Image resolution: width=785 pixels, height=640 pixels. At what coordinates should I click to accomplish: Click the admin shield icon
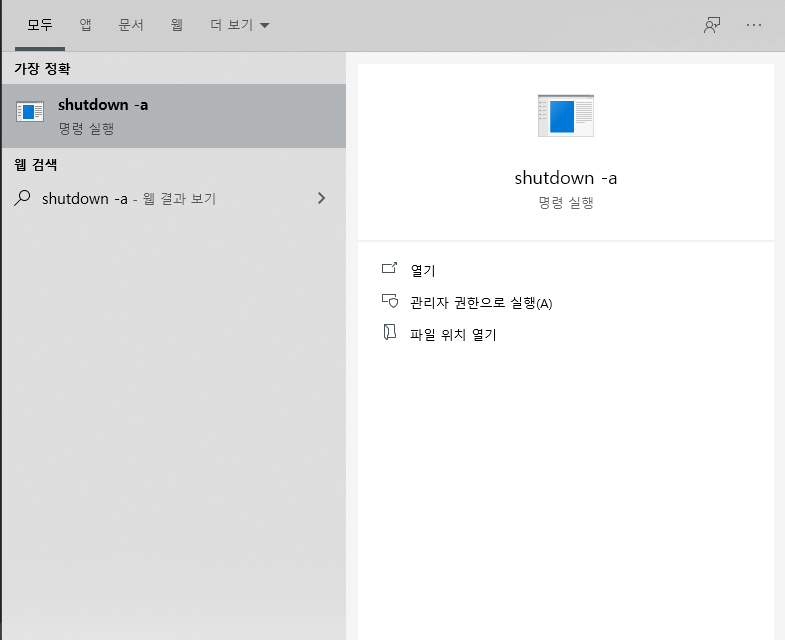click(x=390, y=300)
